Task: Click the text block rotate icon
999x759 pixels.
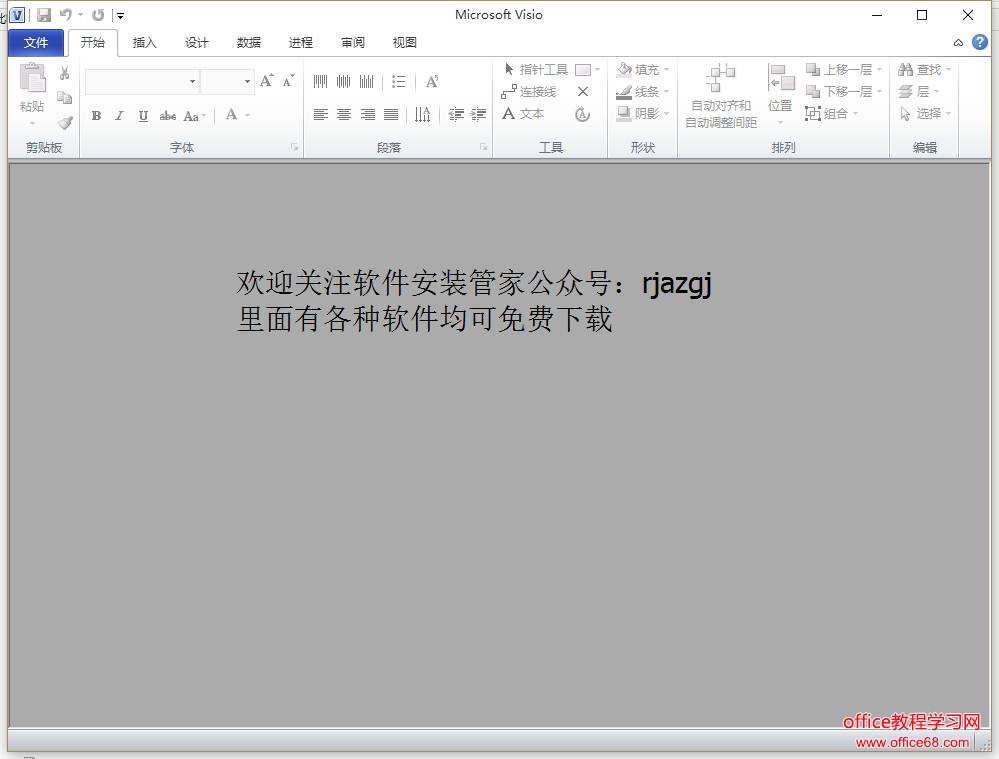Action: coord(582,114)
